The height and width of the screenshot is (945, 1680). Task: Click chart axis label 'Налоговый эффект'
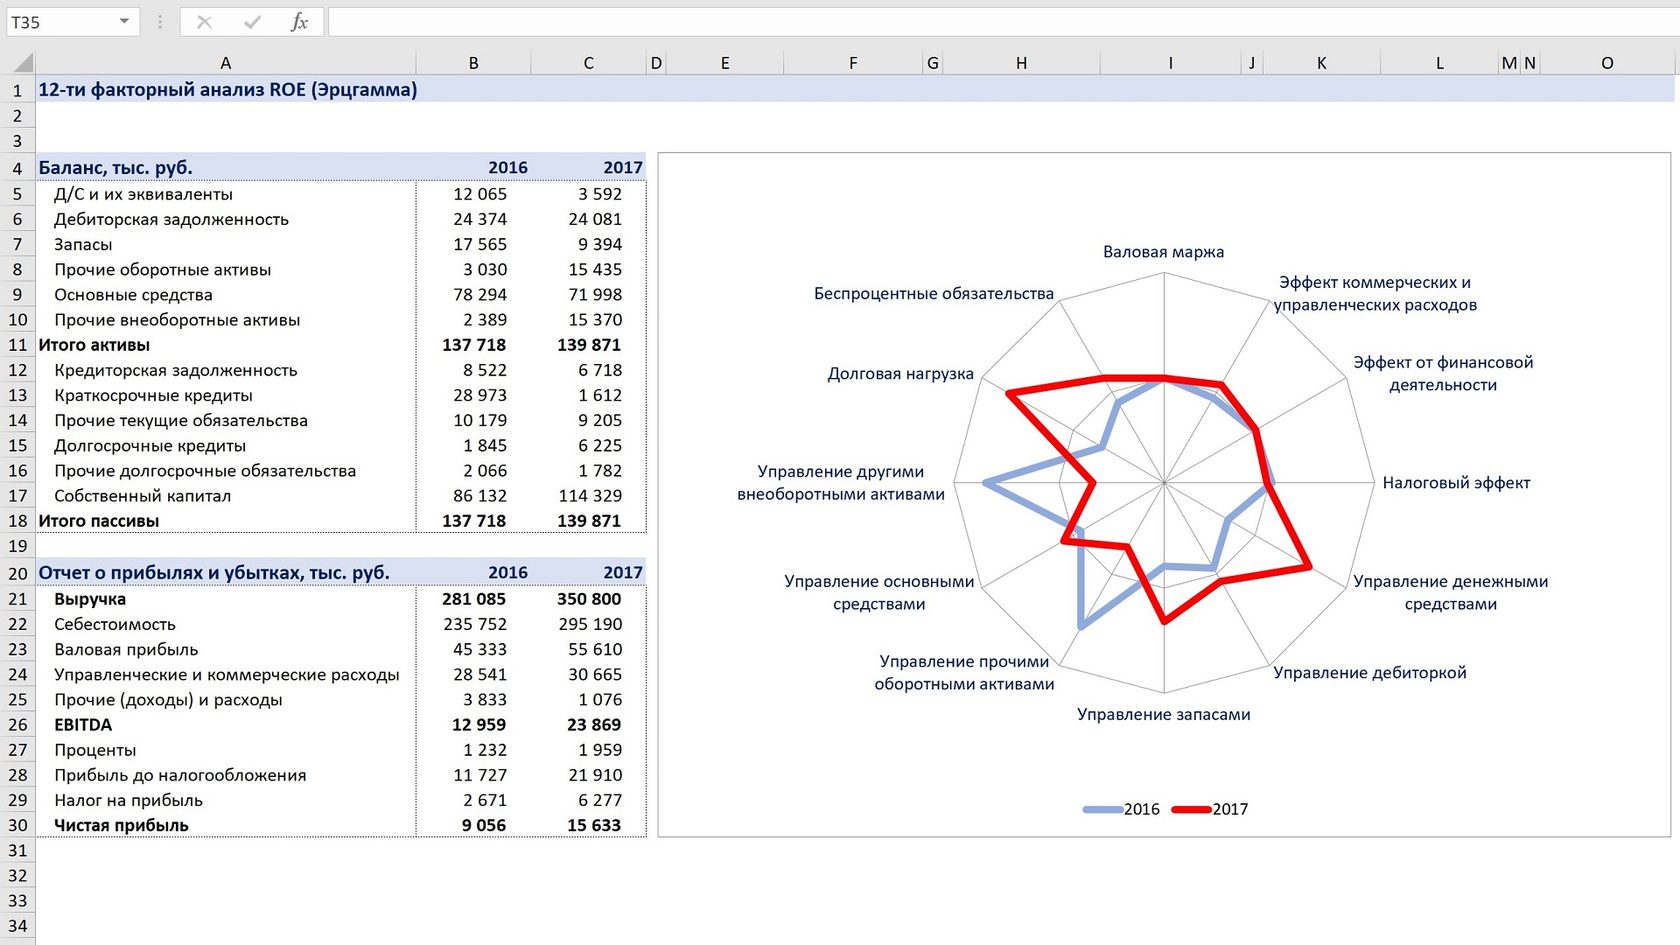(x=1456, y=483)
